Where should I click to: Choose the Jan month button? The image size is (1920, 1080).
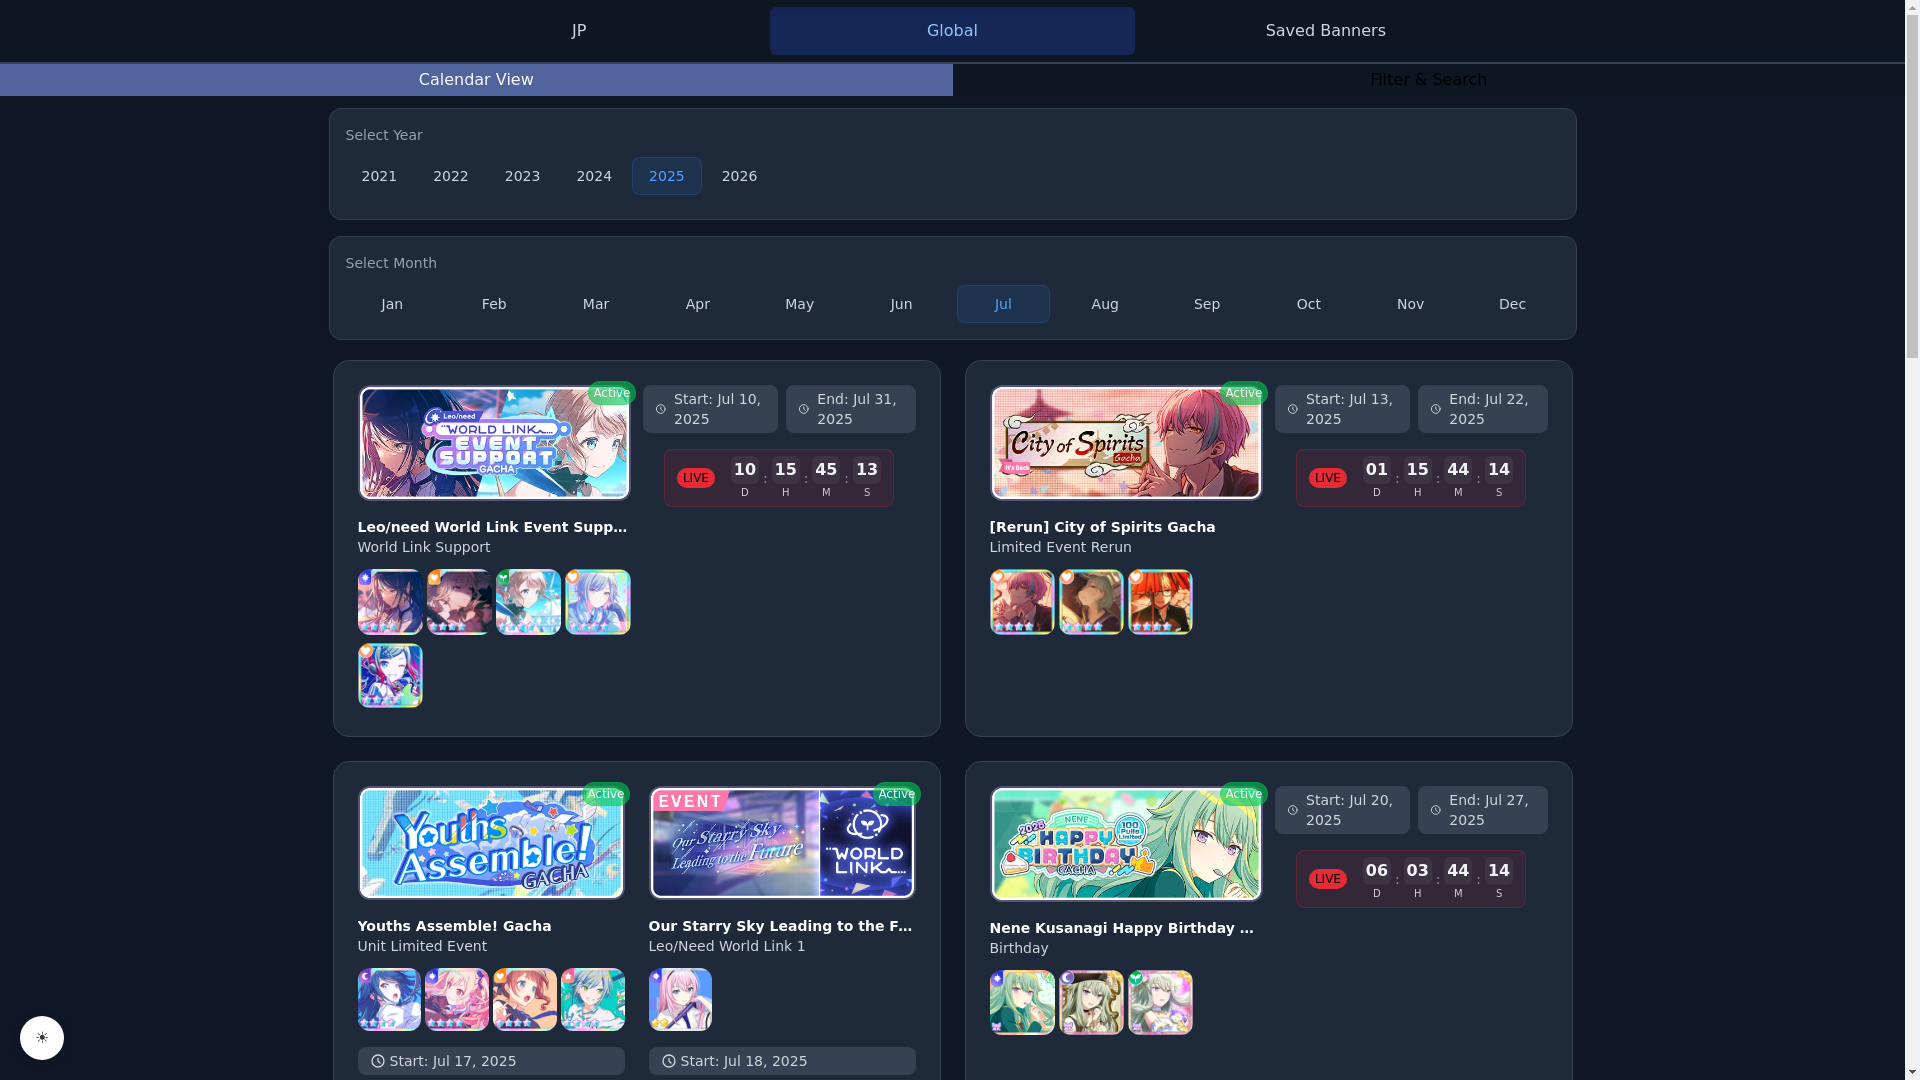tap(392, 304)
